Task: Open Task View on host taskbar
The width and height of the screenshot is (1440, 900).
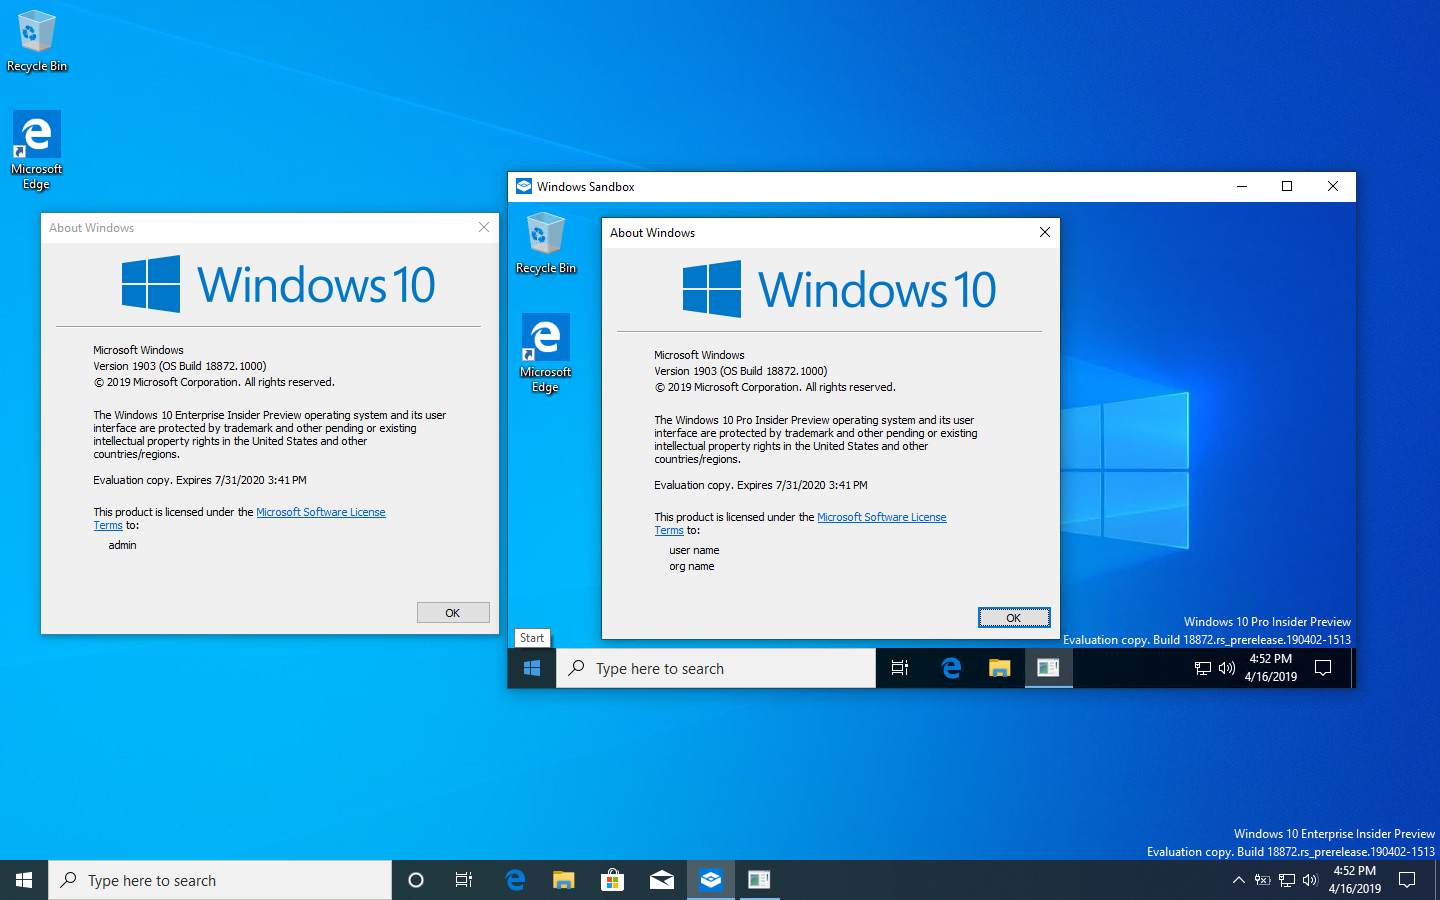Action: pyautogui.click(x=464, y=880)
